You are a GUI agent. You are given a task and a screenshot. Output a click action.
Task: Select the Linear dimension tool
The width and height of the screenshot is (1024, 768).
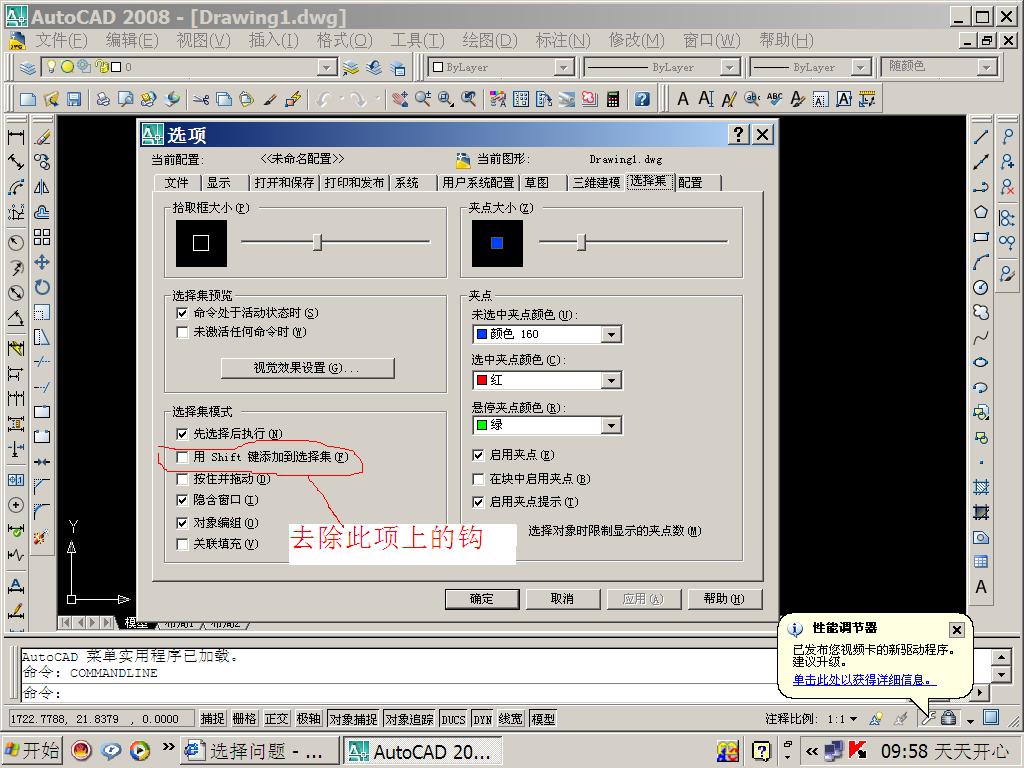tap(16, 137)
